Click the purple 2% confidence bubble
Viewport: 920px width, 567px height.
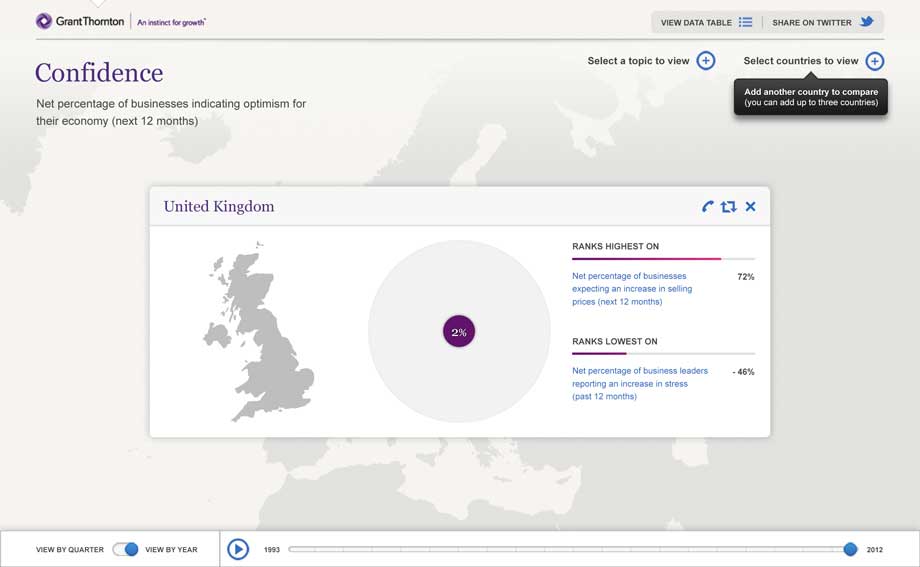point(459,332)
